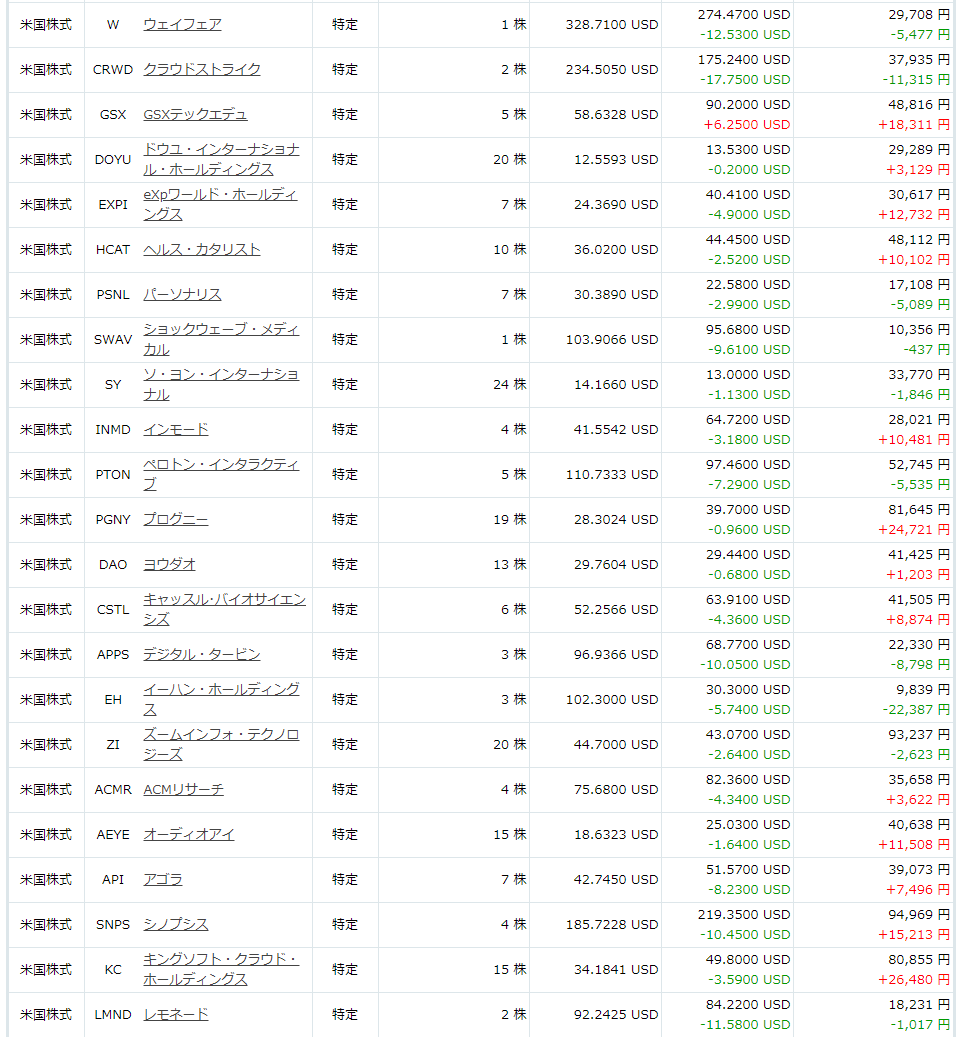Select ticker symbol AEYE
The width and height of the screenshot is (960, 1037).
(x=113, y=834)
